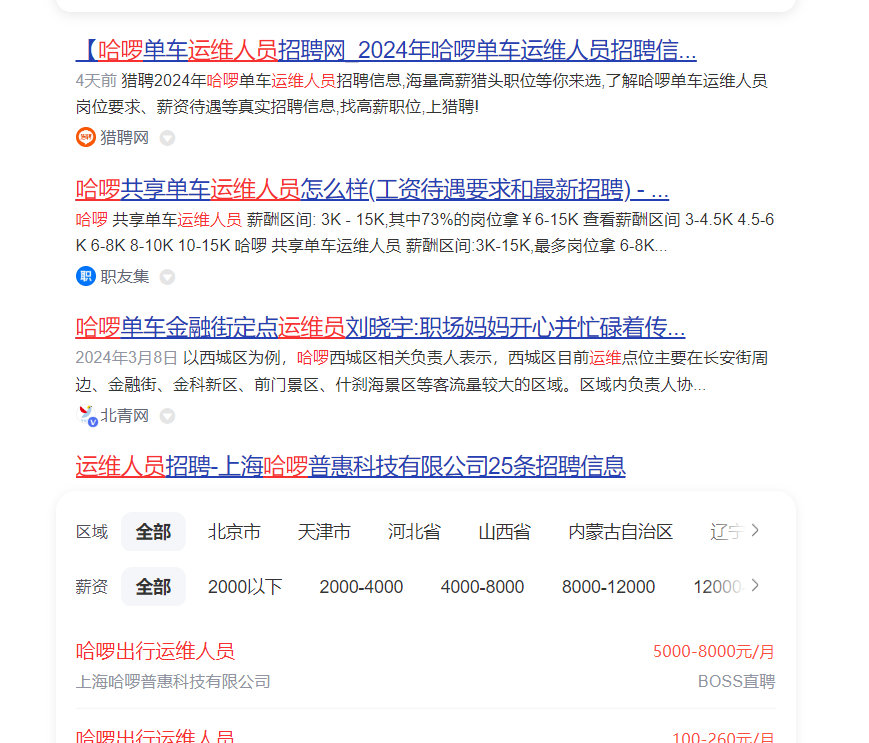Image resolution: width=869 pixels, height=743 pixels.
Task: Open the 哈啰出行运维人员 job paying 100-260元
Action: (x=155, y=736)
